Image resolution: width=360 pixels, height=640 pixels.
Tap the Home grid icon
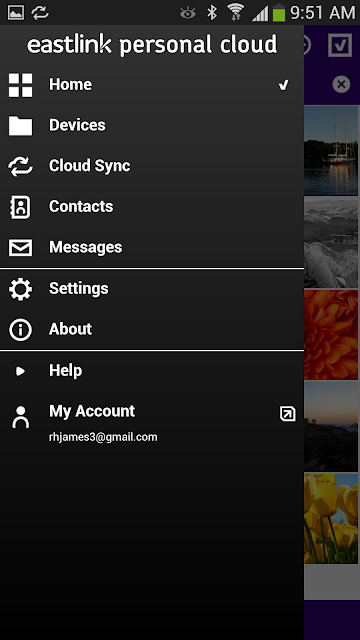(x=20, y=85)
